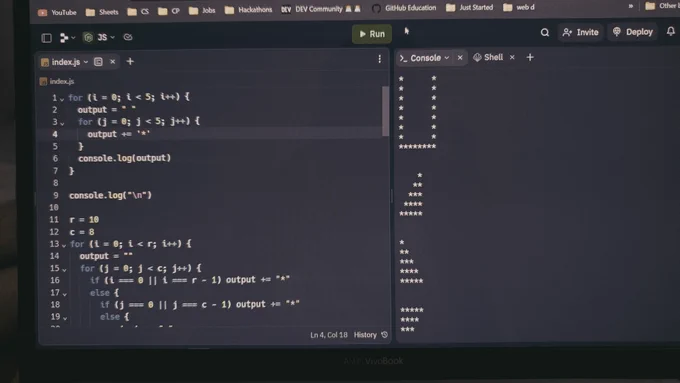Close the Console tab
The image size is (680, 383).
pos(460,57)
